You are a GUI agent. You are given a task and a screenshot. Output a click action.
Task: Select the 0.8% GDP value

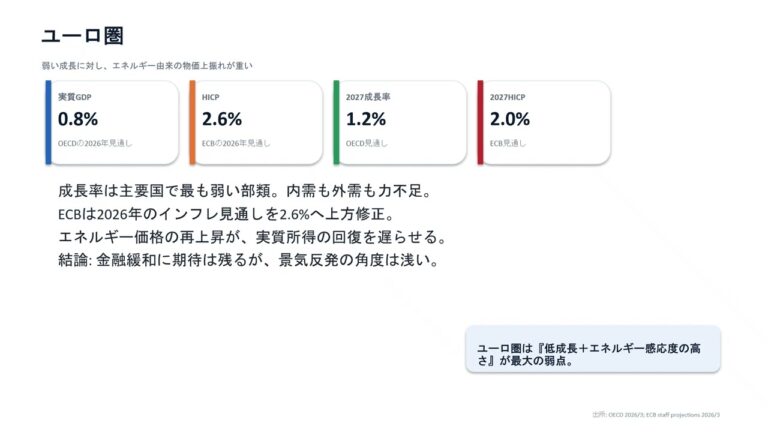pos(78,119)
